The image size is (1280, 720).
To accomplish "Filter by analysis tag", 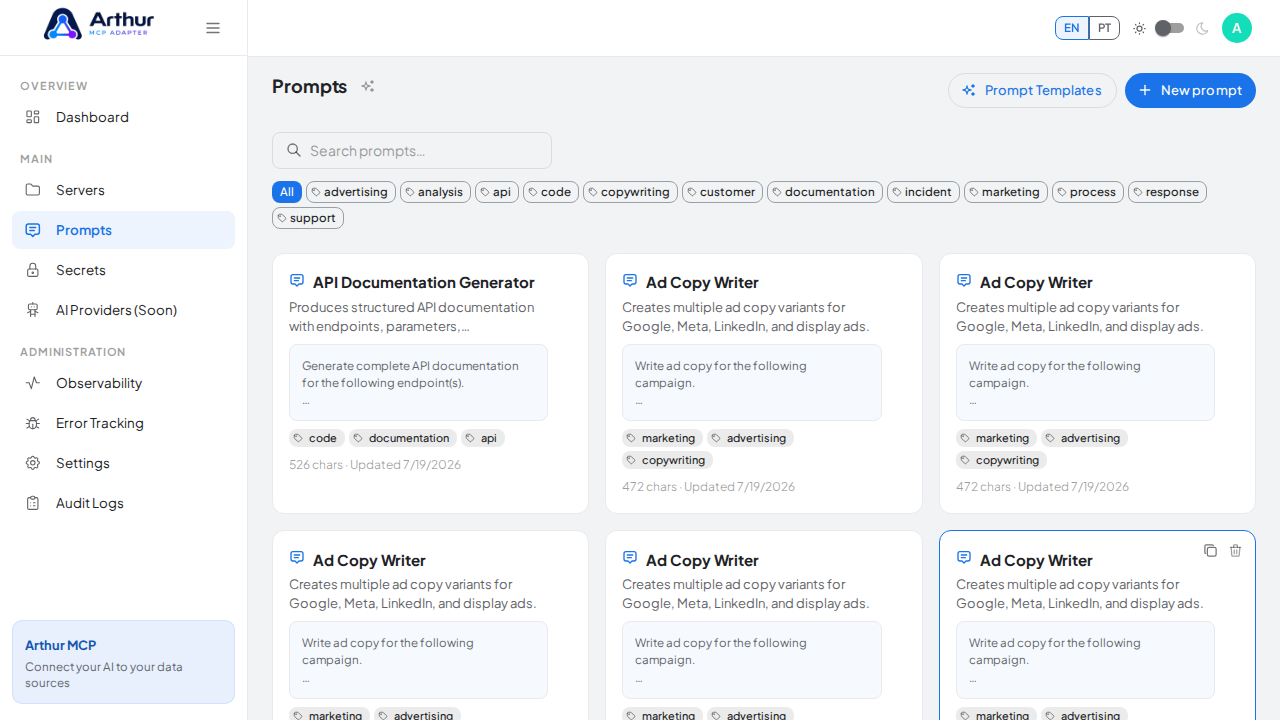I will [x=435, y=192].
